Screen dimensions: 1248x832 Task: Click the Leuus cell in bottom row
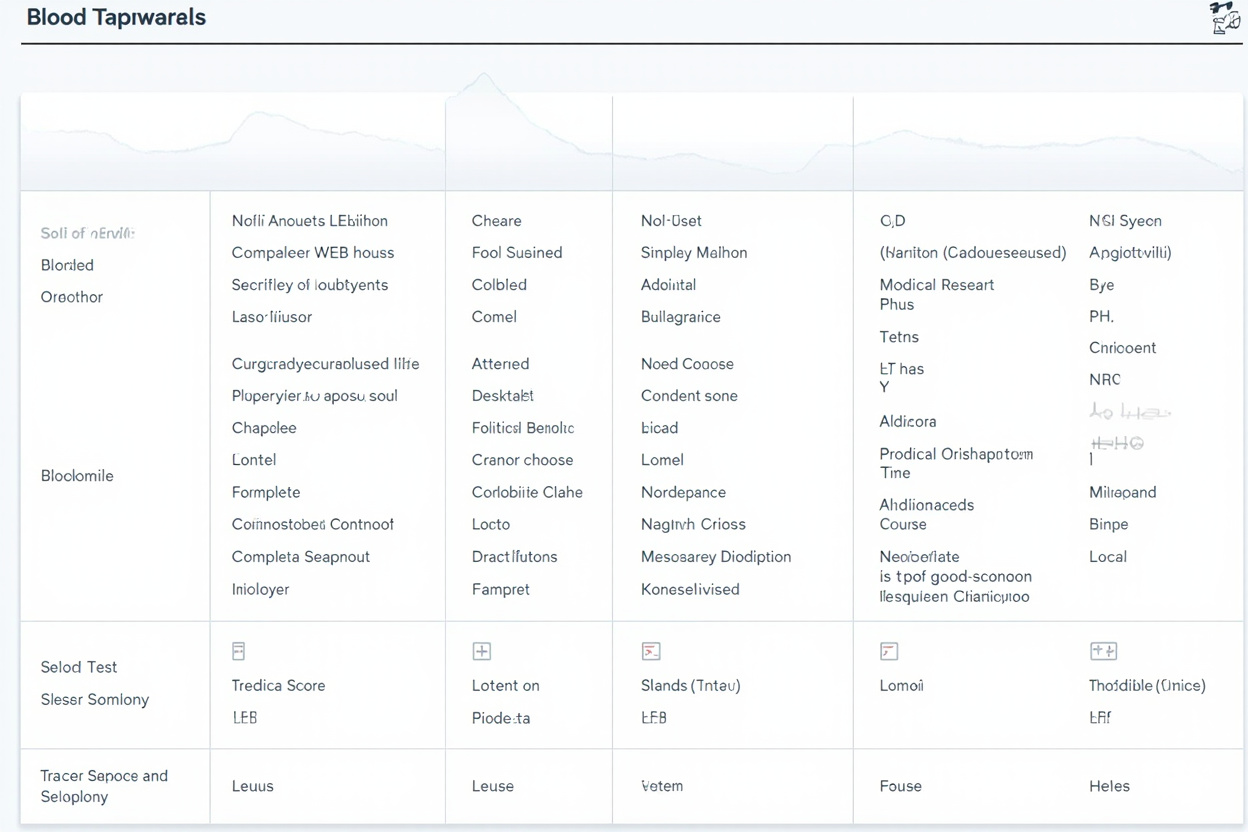[252, 786]
